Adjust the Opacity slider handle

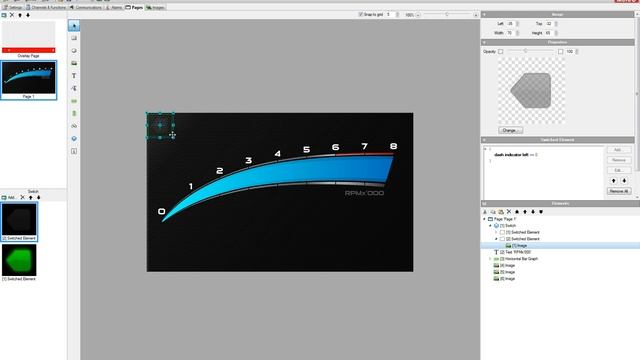click(525, 51)
